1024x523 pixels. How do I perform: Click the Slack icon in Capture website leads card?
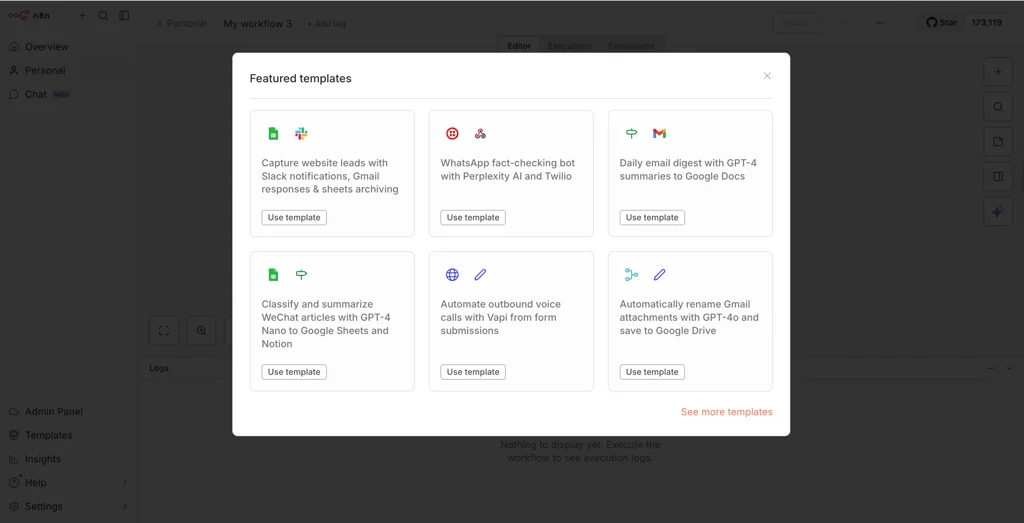301,134
